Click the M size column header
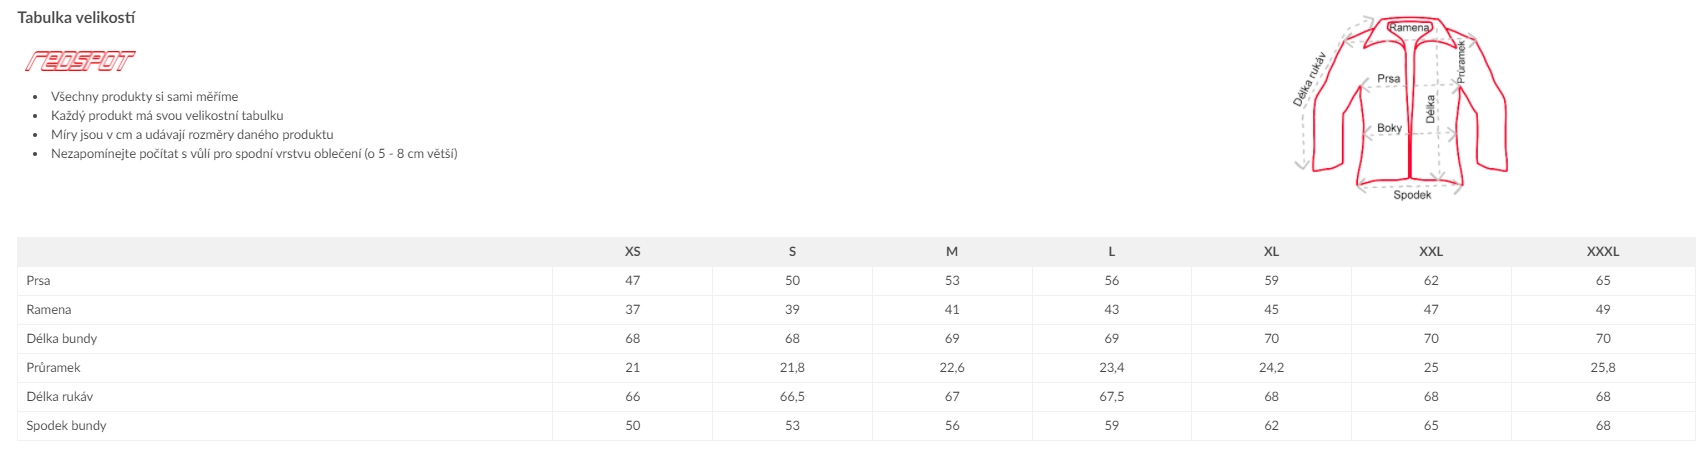1700x476 pixels. [x=952, y=252]
